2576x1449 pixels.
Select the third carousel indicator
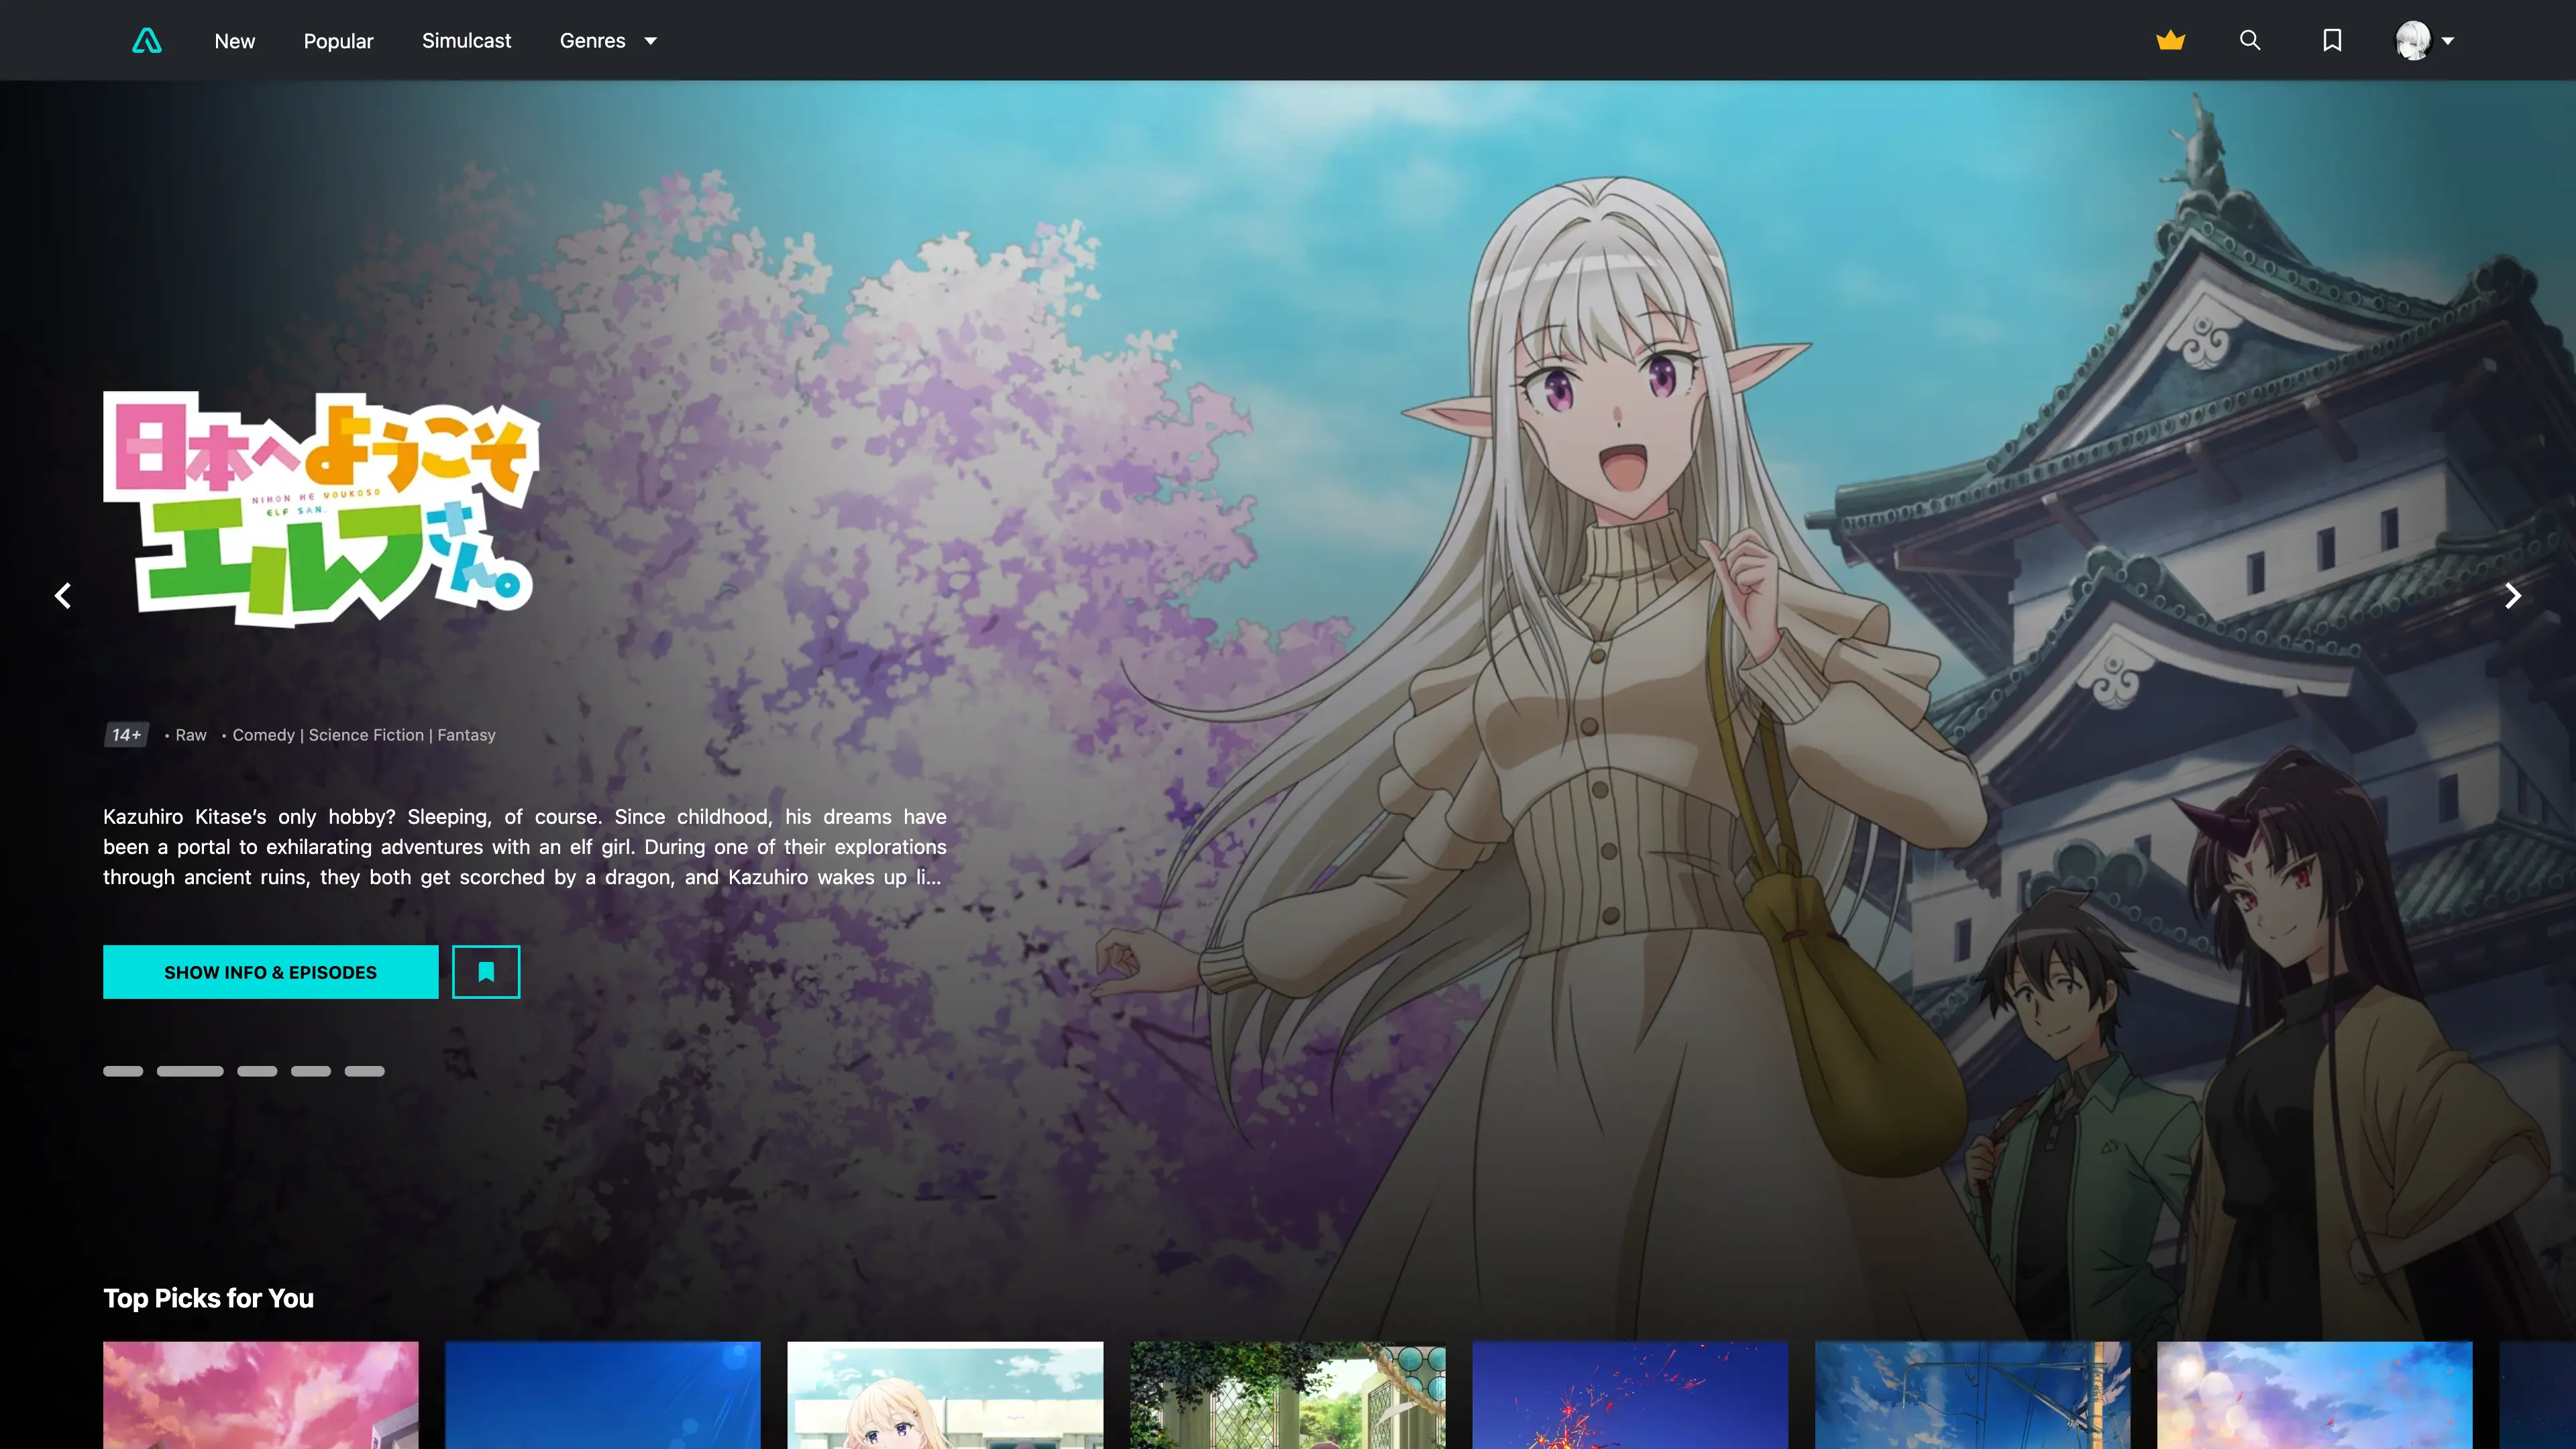[x=257, y=1071]
